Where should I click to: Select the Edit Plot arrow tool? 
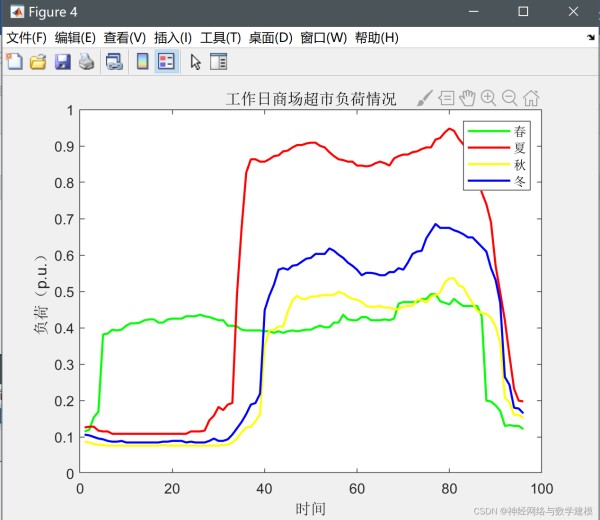point(196,62)
